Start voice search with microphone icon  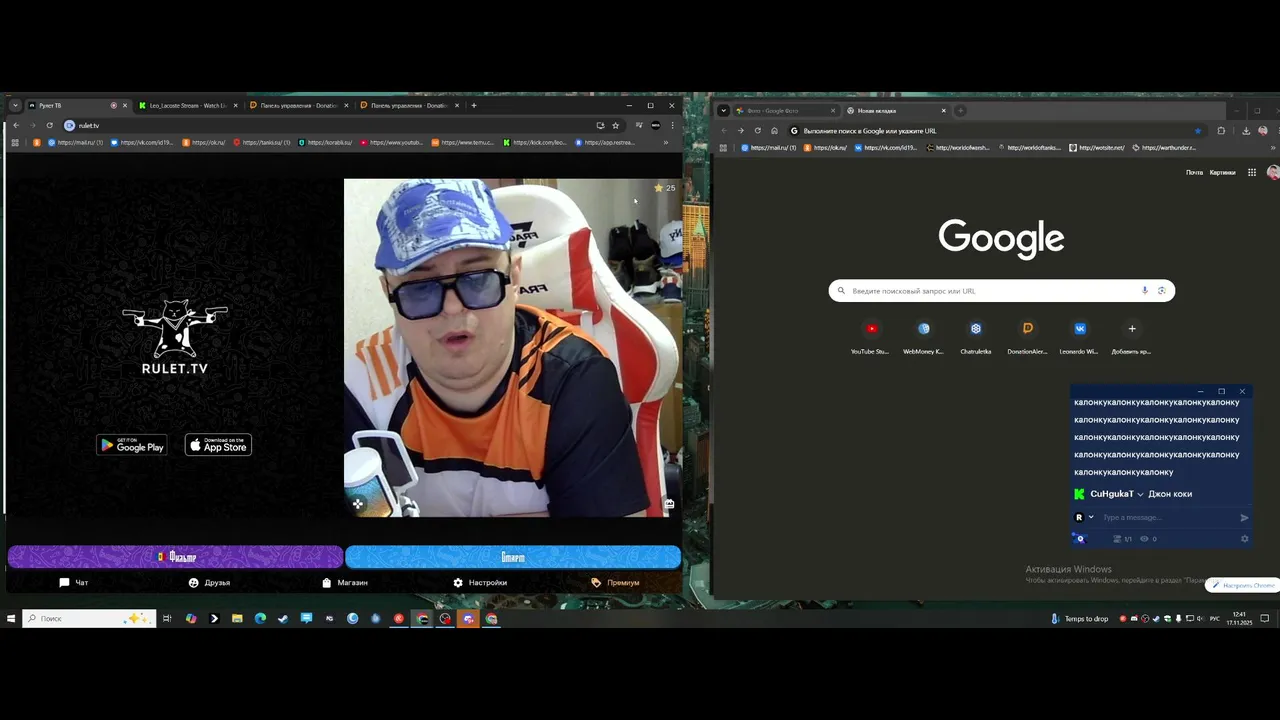(x=1145, y=291)
